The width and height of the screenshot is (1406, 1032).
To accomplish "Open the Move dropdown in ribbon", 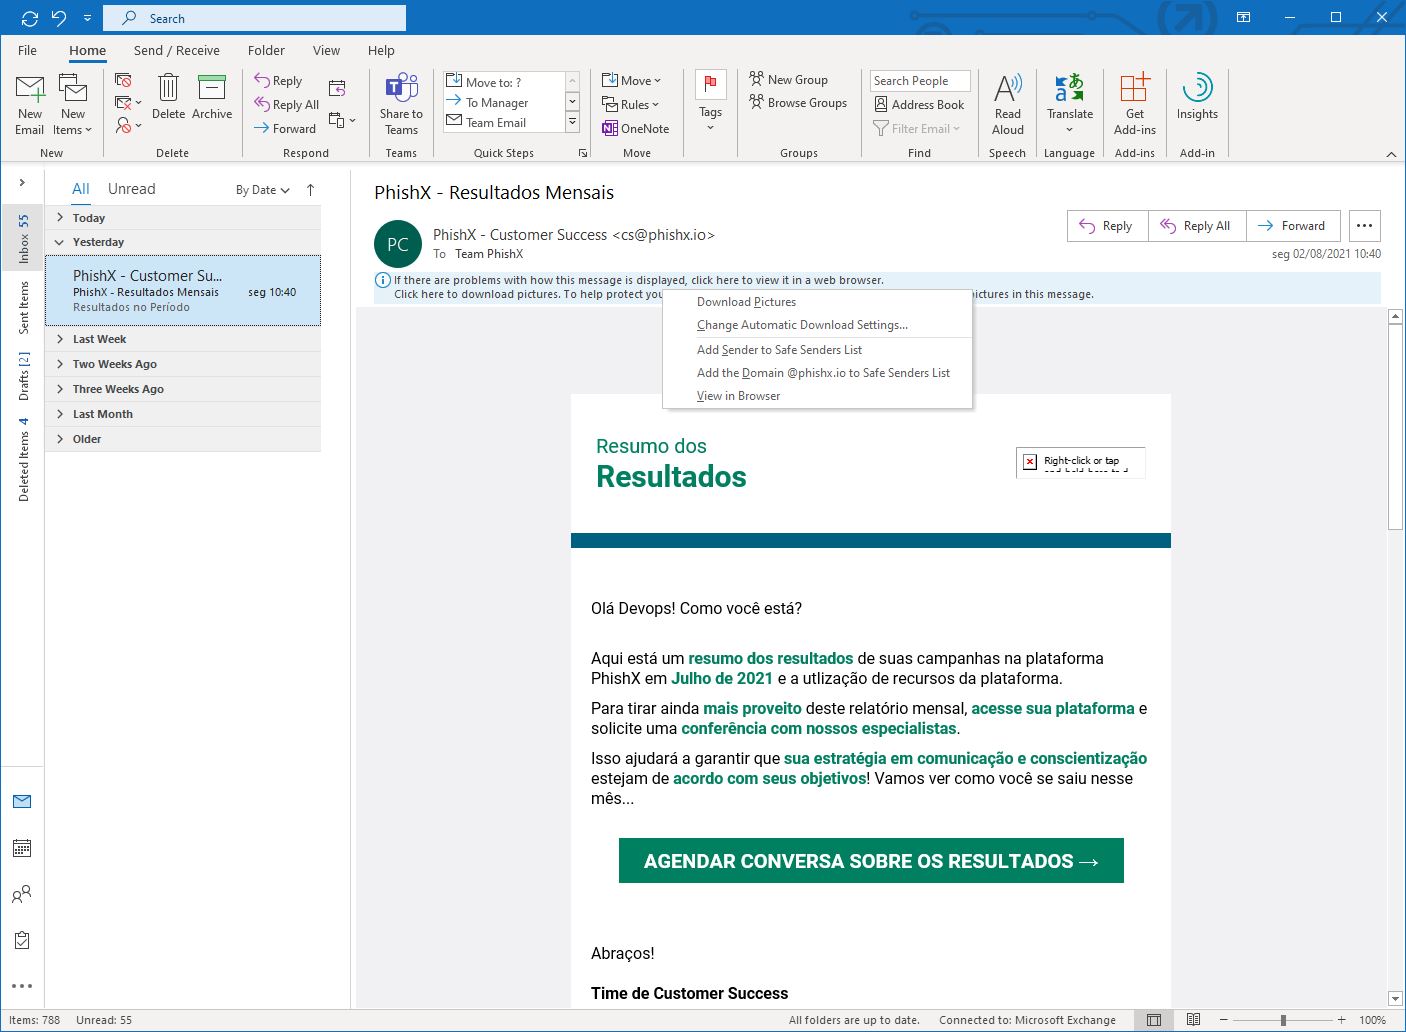I will tap(632, 80).
